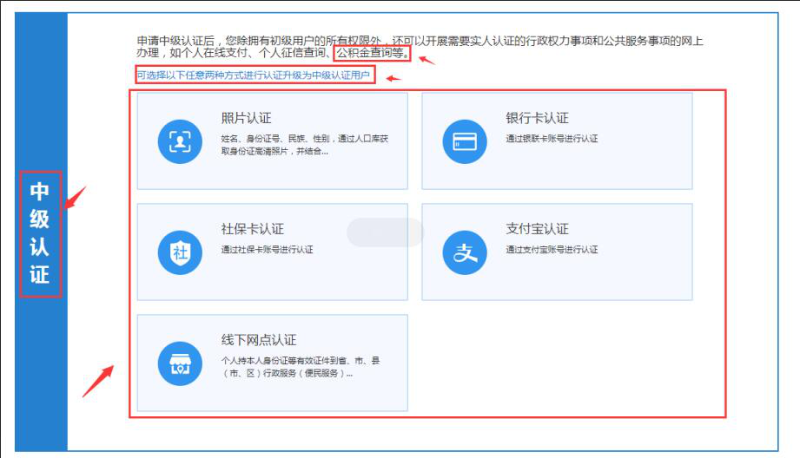Open the 线下网点认证 heading
Screen dimensions: 800x458
[258, 340]
